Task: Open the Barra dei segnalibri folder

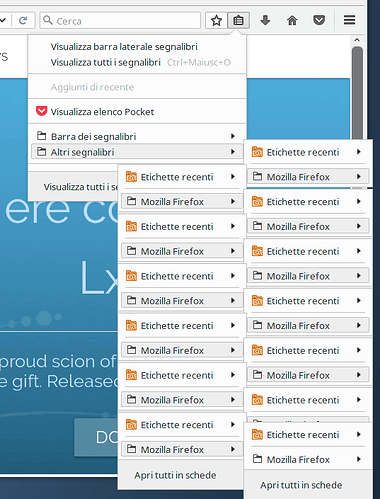Action: coord(137,136)
